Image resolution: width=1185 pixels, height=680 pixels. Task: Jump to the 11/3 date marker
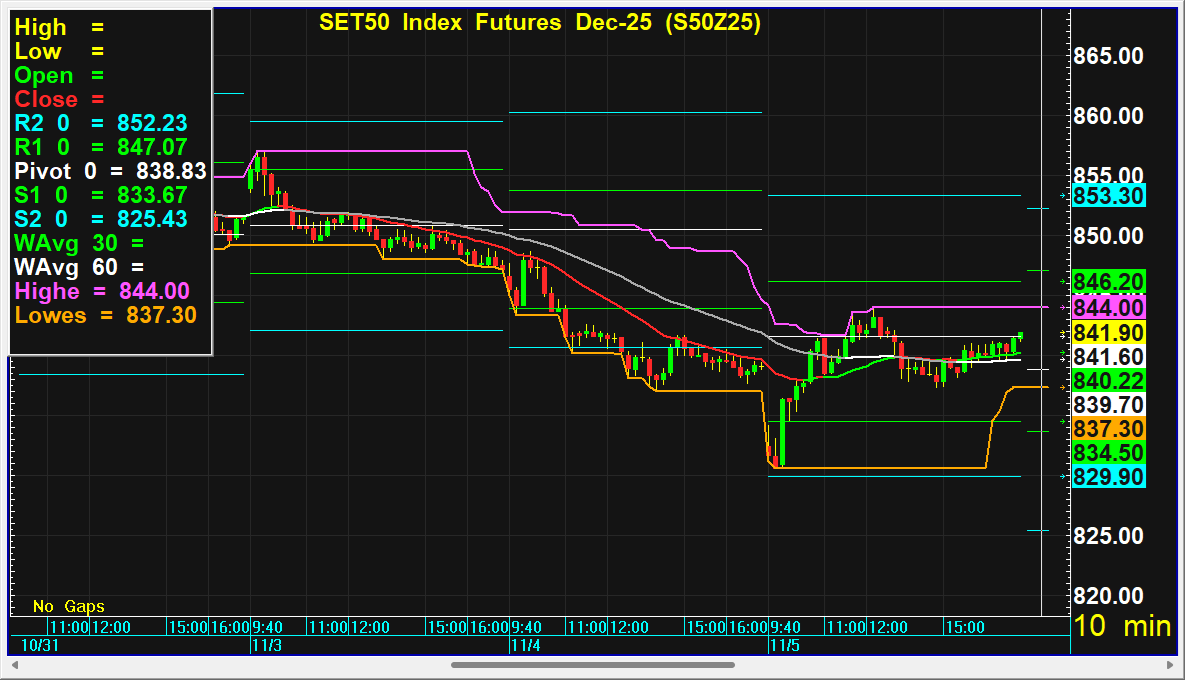[x=263, y=646]
